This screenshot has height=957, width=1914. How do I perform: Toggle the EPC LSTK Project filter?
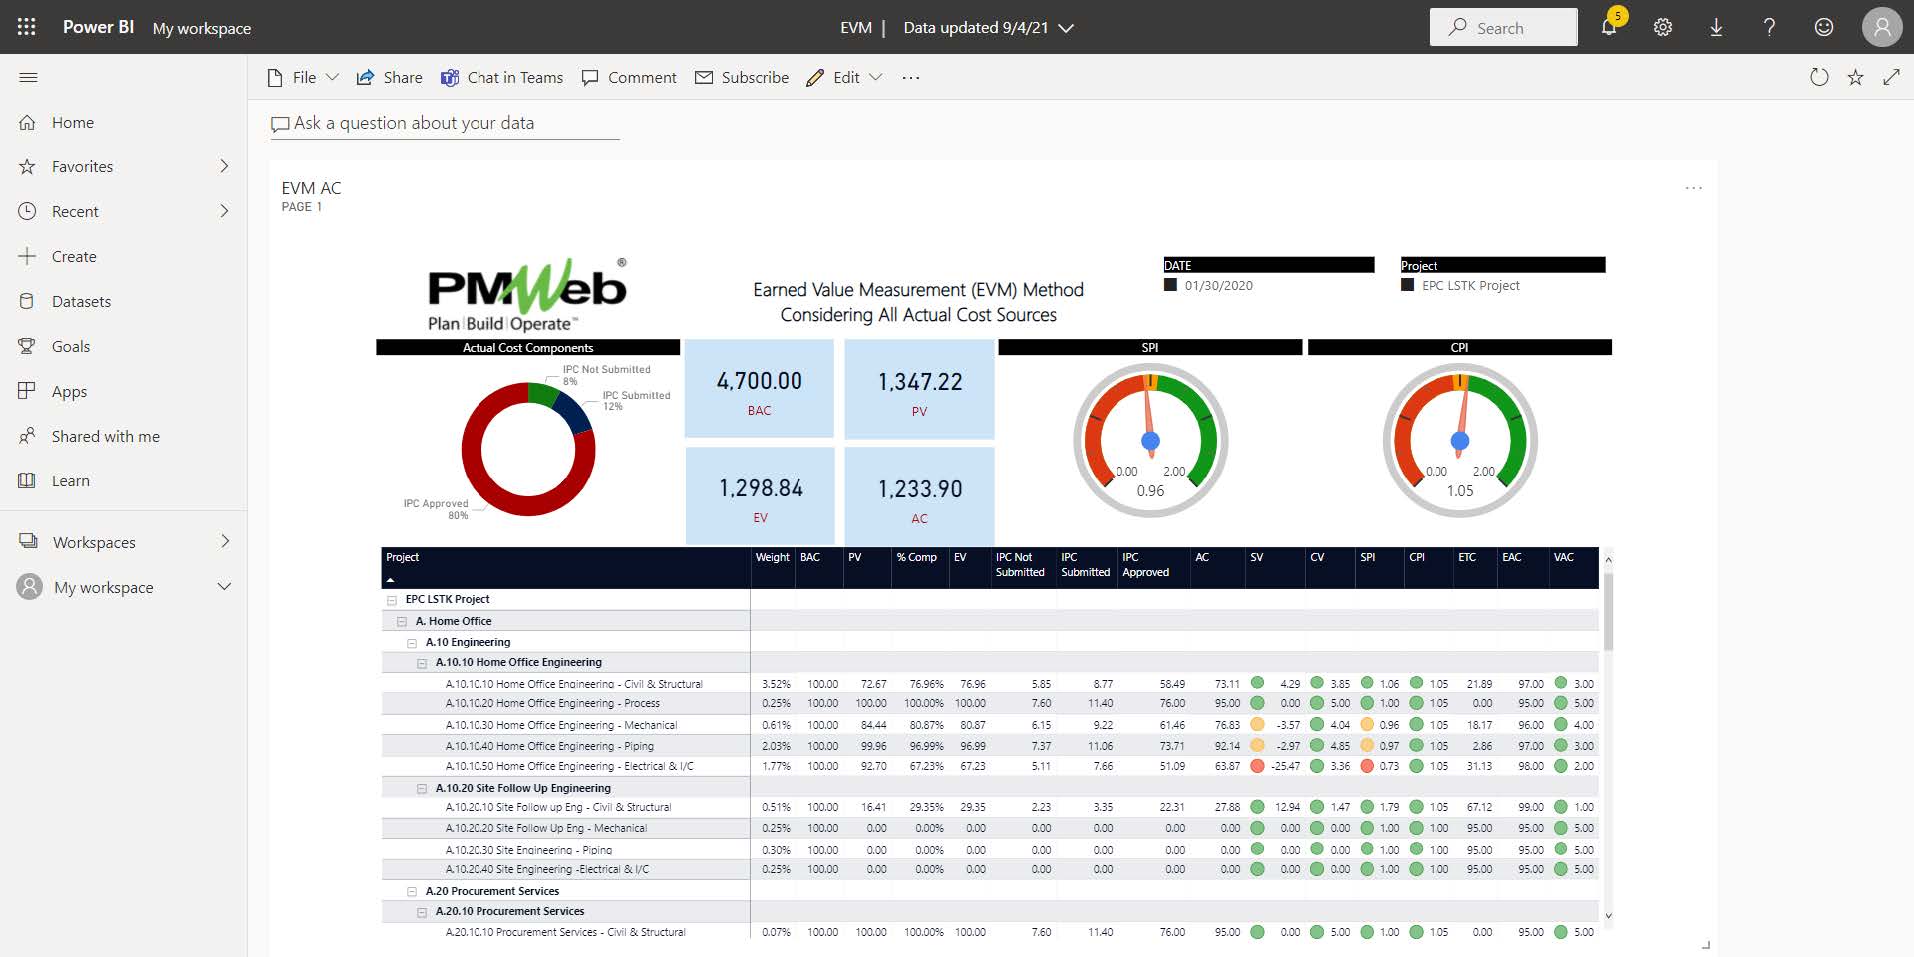coord(1408,285)
